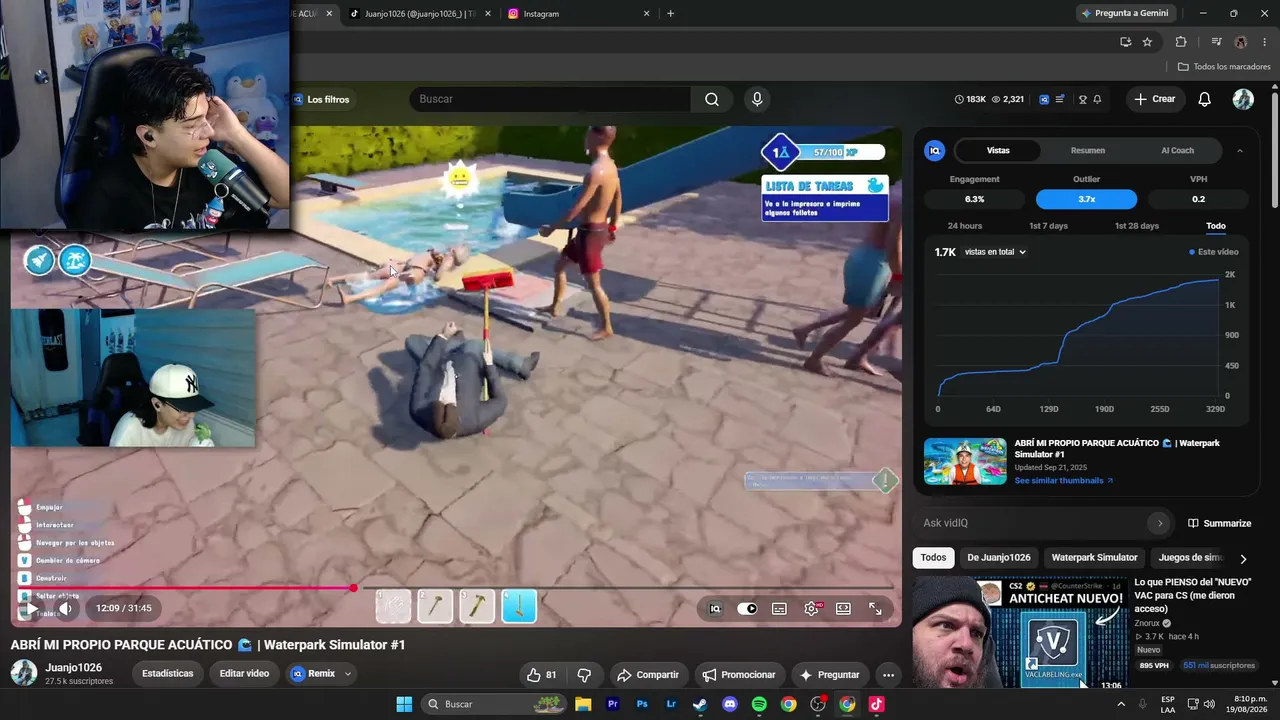
Task: Click the Compartir share button
Action: 648,675
